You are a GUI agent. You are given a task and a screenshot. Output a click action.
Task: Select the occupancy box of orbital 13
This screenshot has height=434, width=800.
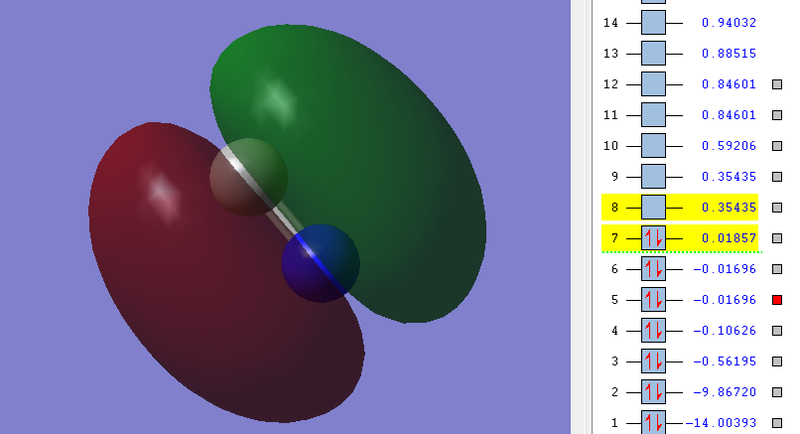[653, 54]
